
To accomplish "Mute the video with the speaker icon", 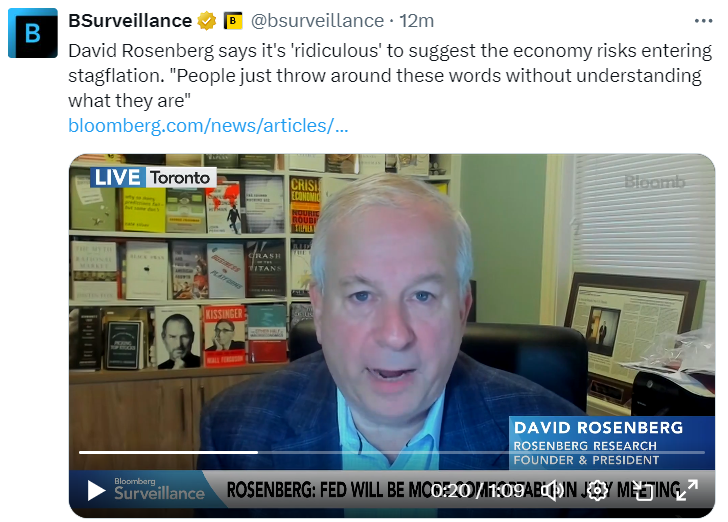I will 554,490.
